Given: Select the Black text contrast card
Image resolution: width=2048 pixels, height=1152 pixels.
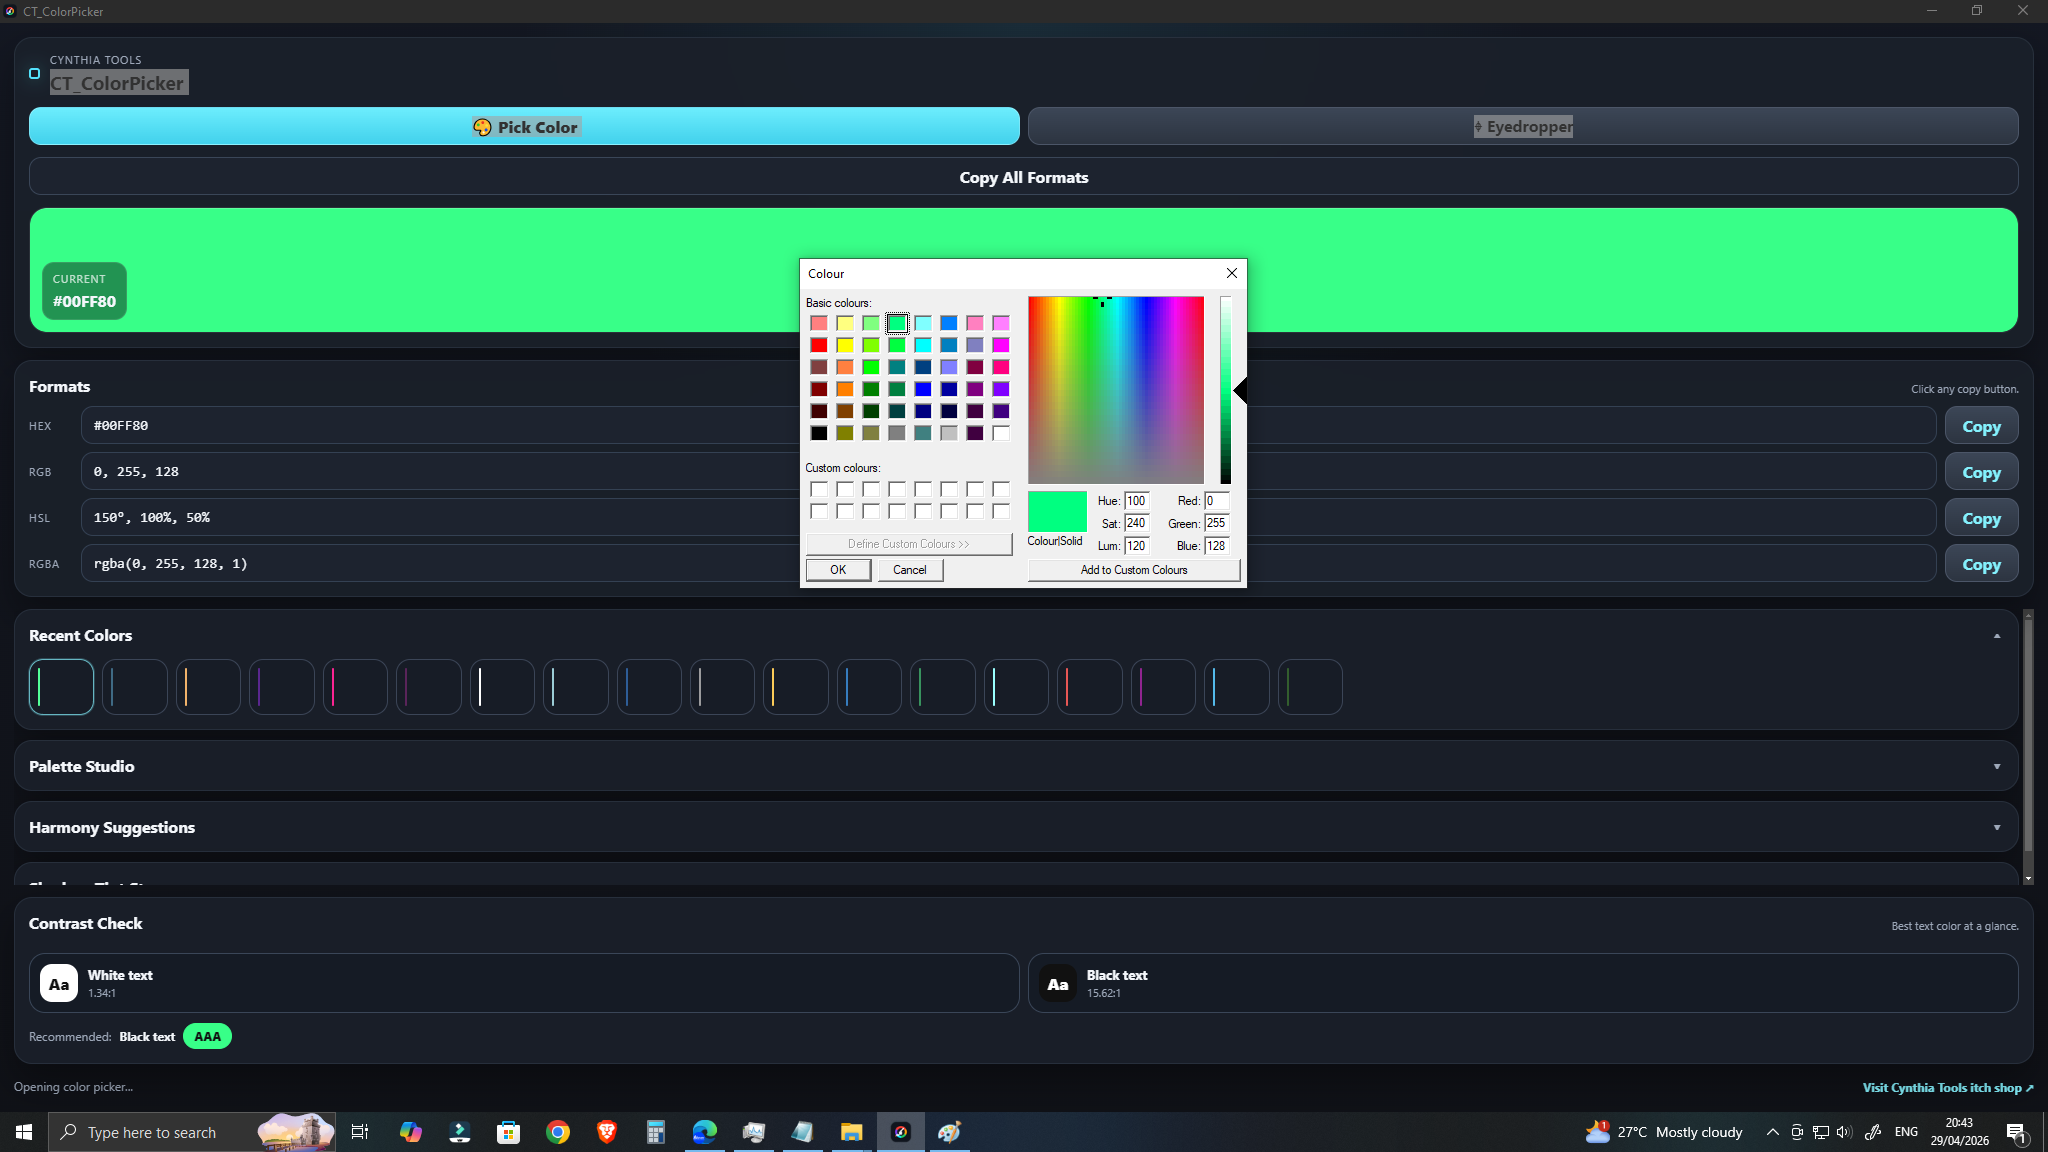Looking at the screenshot, I should [1523, 983].
